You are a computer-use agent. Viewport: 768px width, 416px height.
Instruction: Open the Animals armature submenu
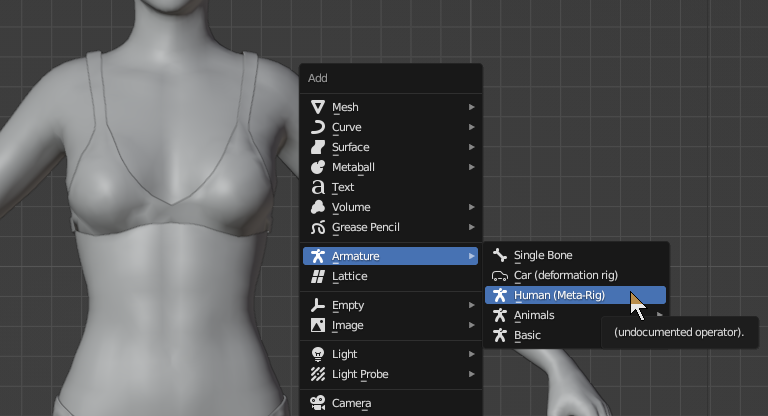coord(576,315)
